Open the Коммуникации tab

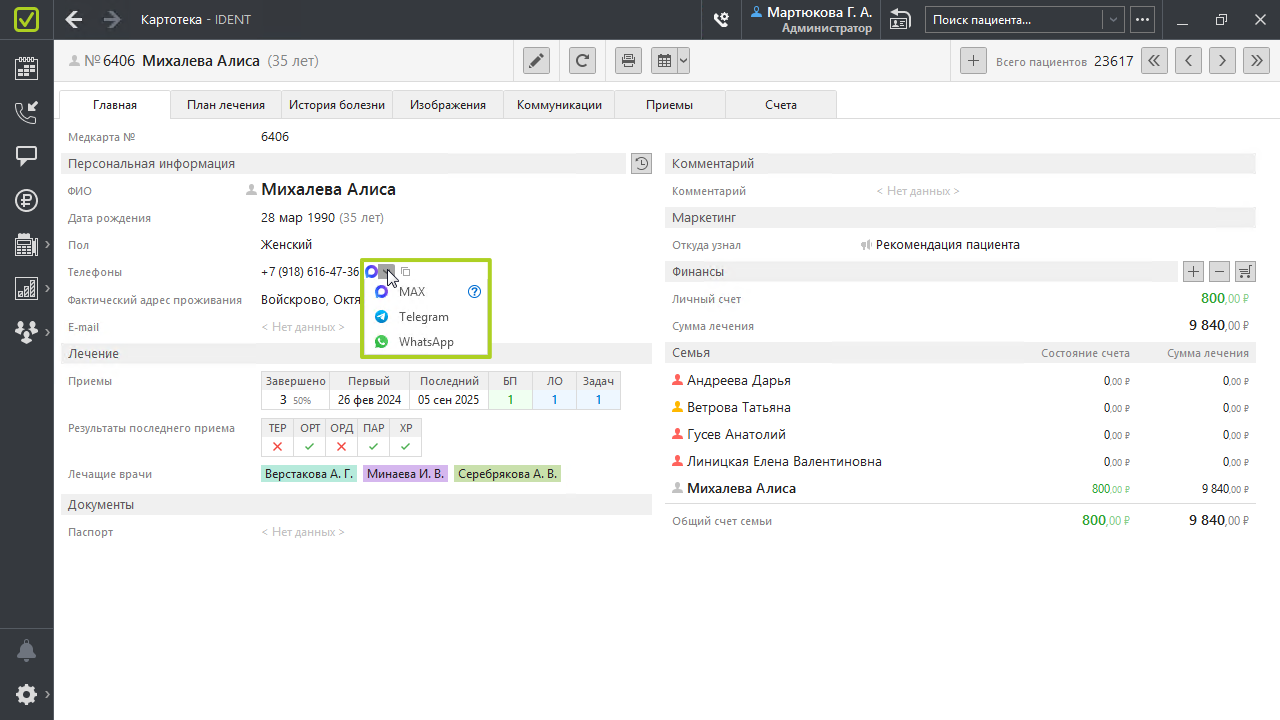click(559, 105)
